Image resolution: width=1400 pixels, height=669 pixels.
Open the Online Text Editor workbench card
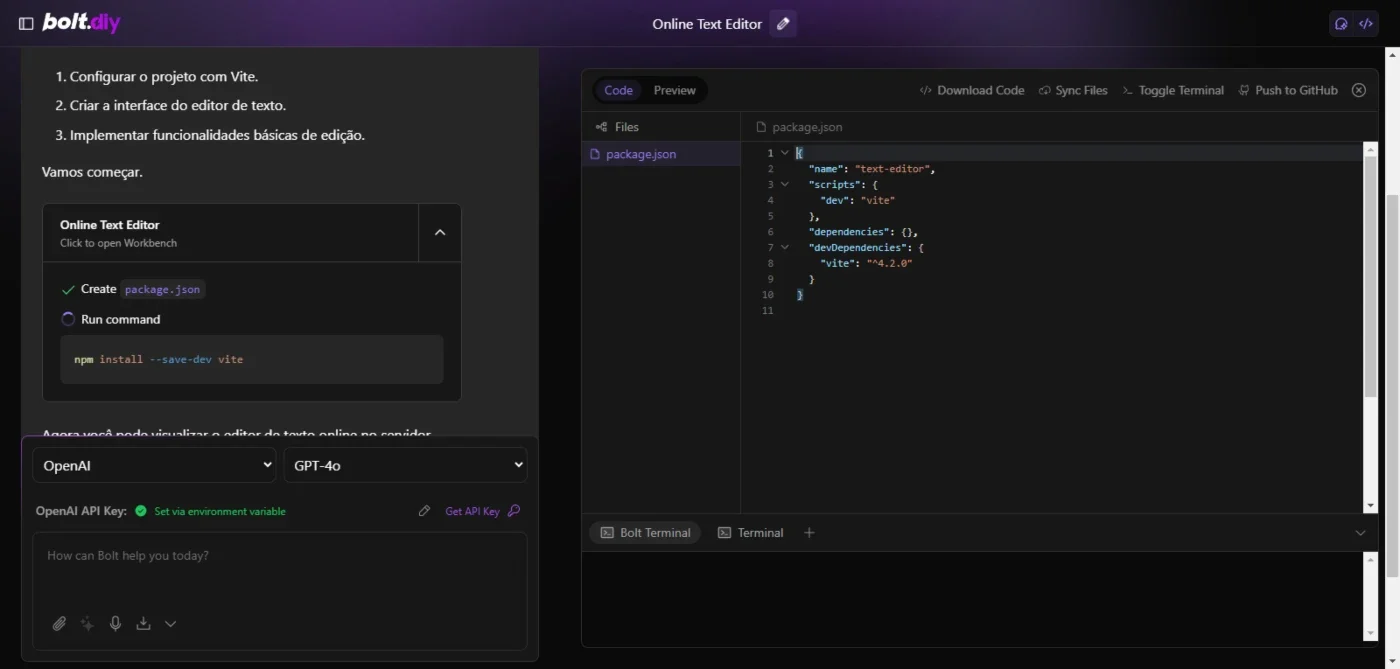[231, 233]
